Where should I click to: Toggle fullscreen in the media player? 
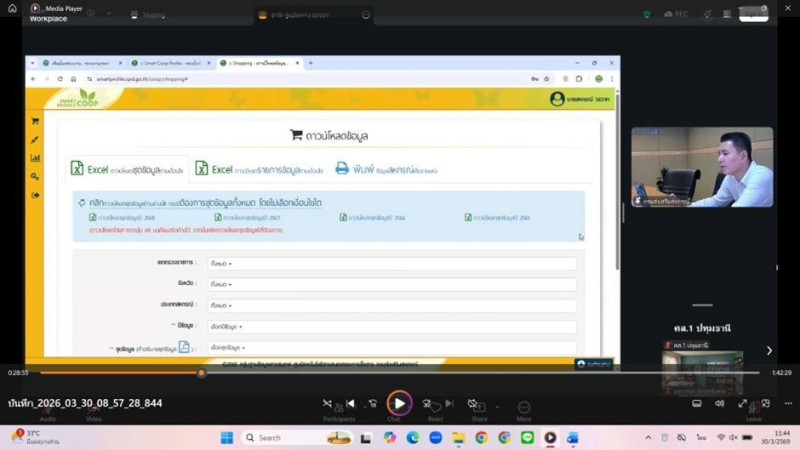(x=742, y=403)
